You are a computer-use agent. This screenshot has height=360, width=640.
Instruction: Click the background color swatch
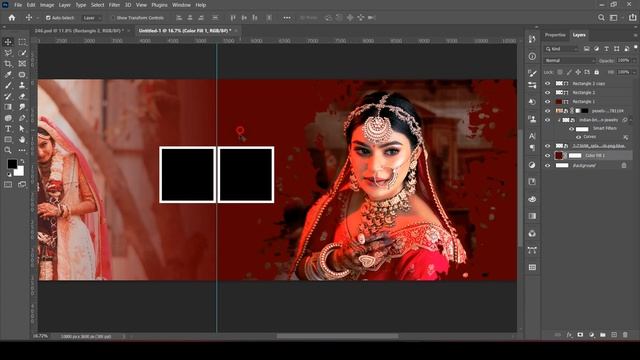pos(19,171)
